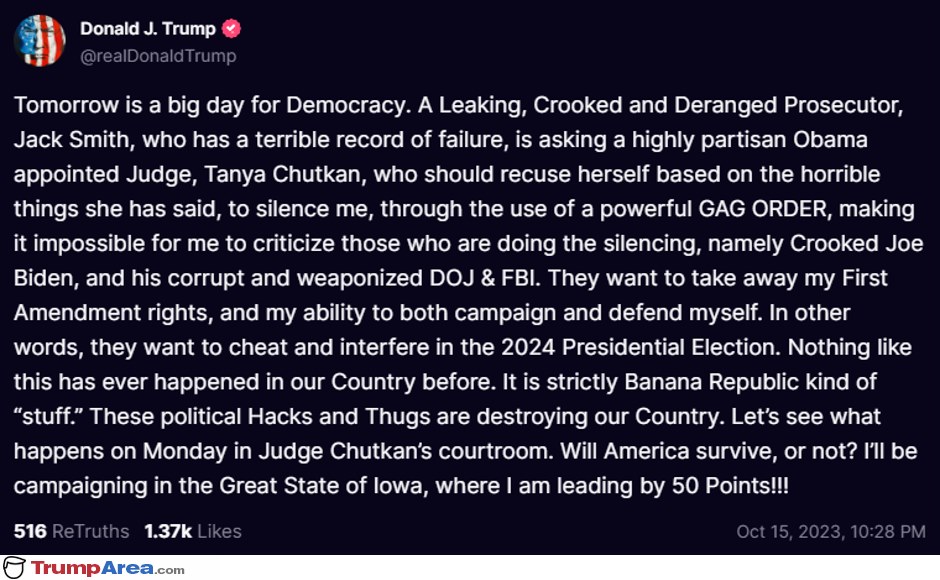Viewport: 940px width, 580px height.
Task: Click the TrumpArea mascot face icon
Action: pyautogui.click(x=14, y=567)
